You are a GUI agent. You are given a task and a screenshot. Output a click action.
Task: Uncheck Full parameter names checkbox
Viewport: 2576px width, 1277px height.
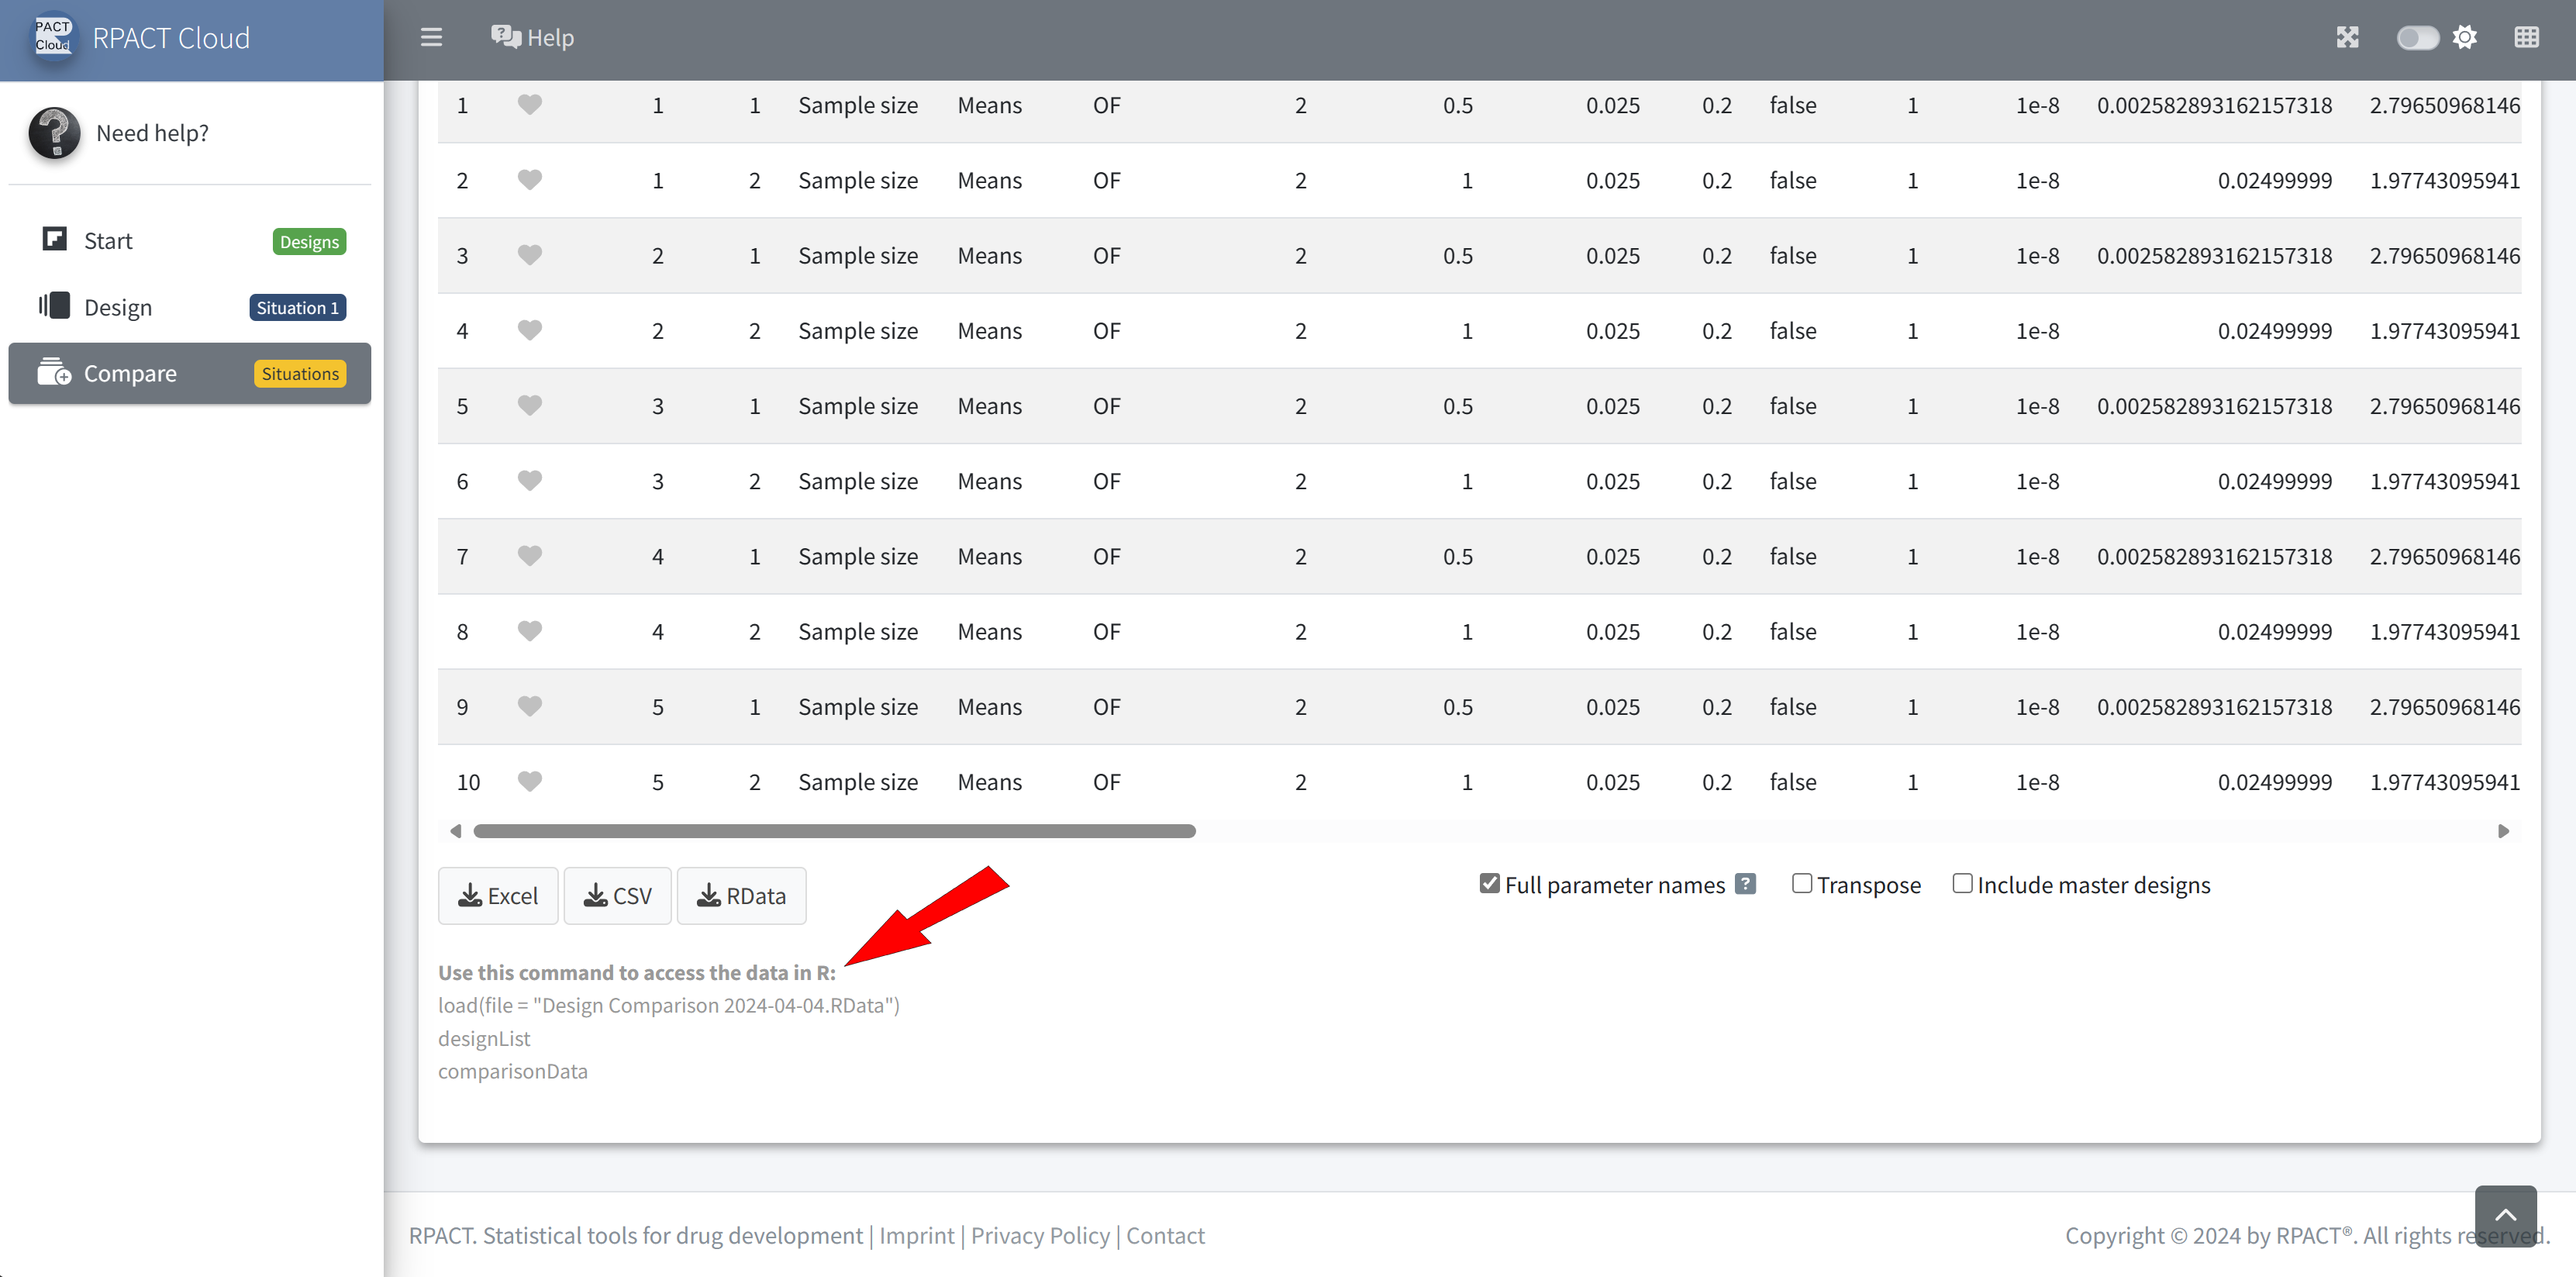tap(1490, 883)
